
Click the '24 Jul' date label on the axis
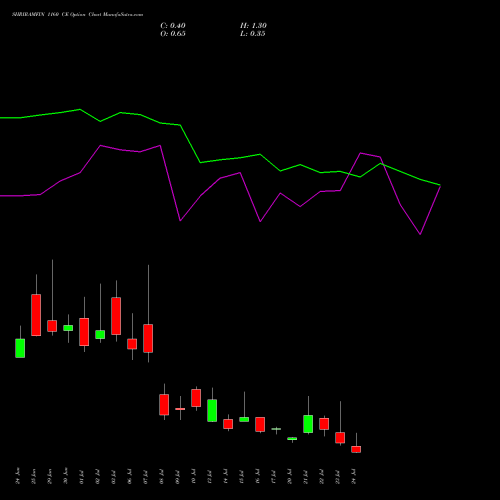click(354, 476)
